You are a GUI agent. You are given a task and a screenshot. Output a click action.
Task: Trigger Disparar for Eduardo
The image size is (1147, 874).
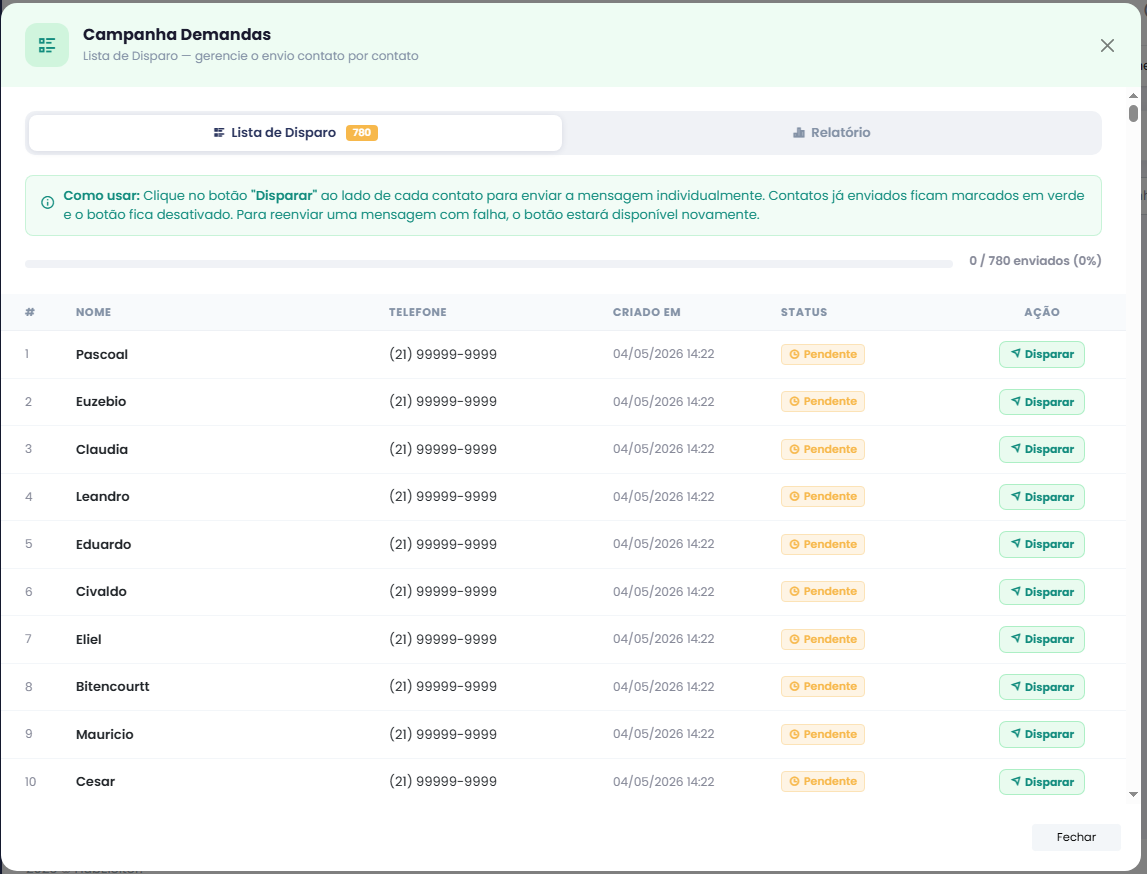[1042, 544]
